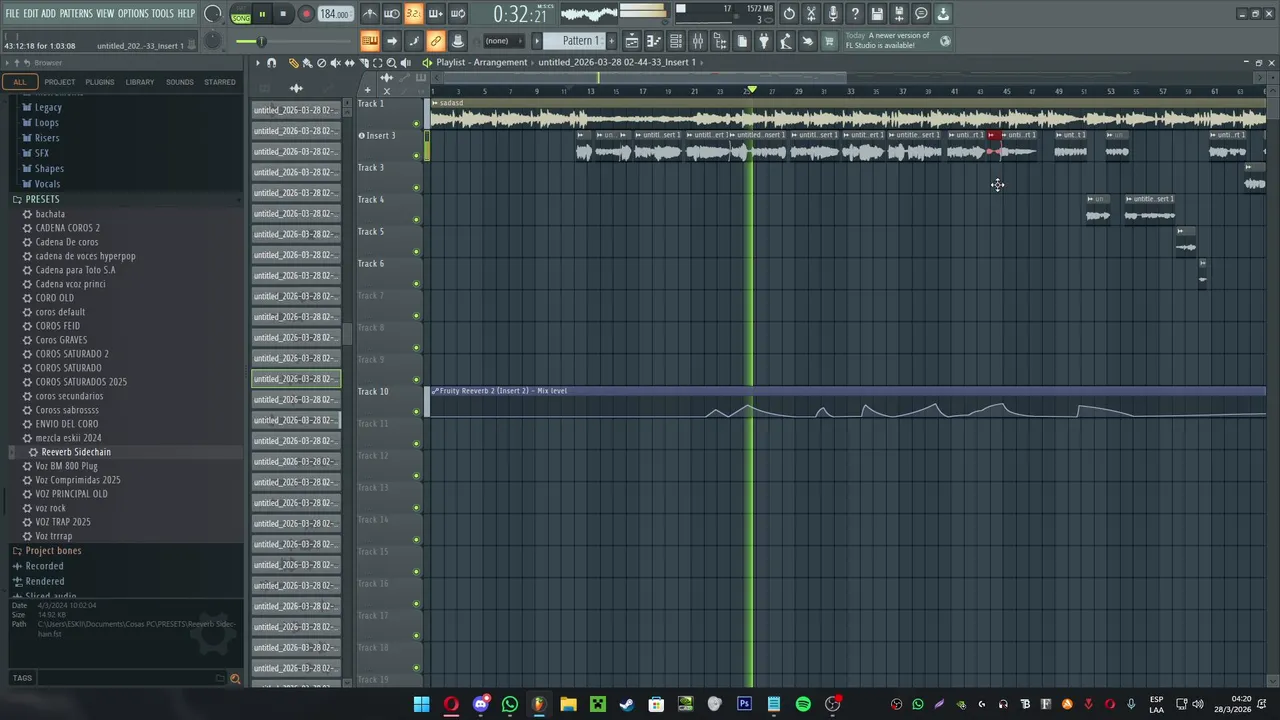Open the TOOLS menu
Screen dimensions: 1280x720
pyautogui.click(x=162, y=14)
